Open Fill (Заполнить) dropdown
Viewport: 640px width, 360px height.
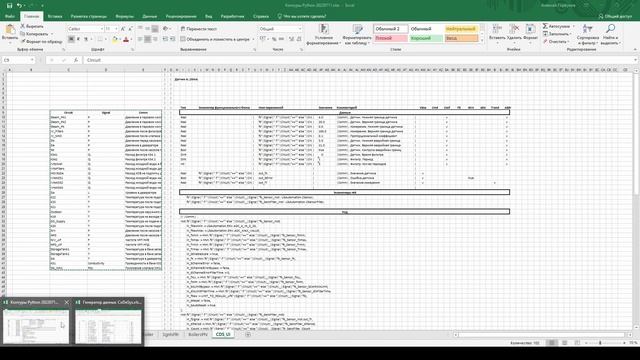(557, 34)
